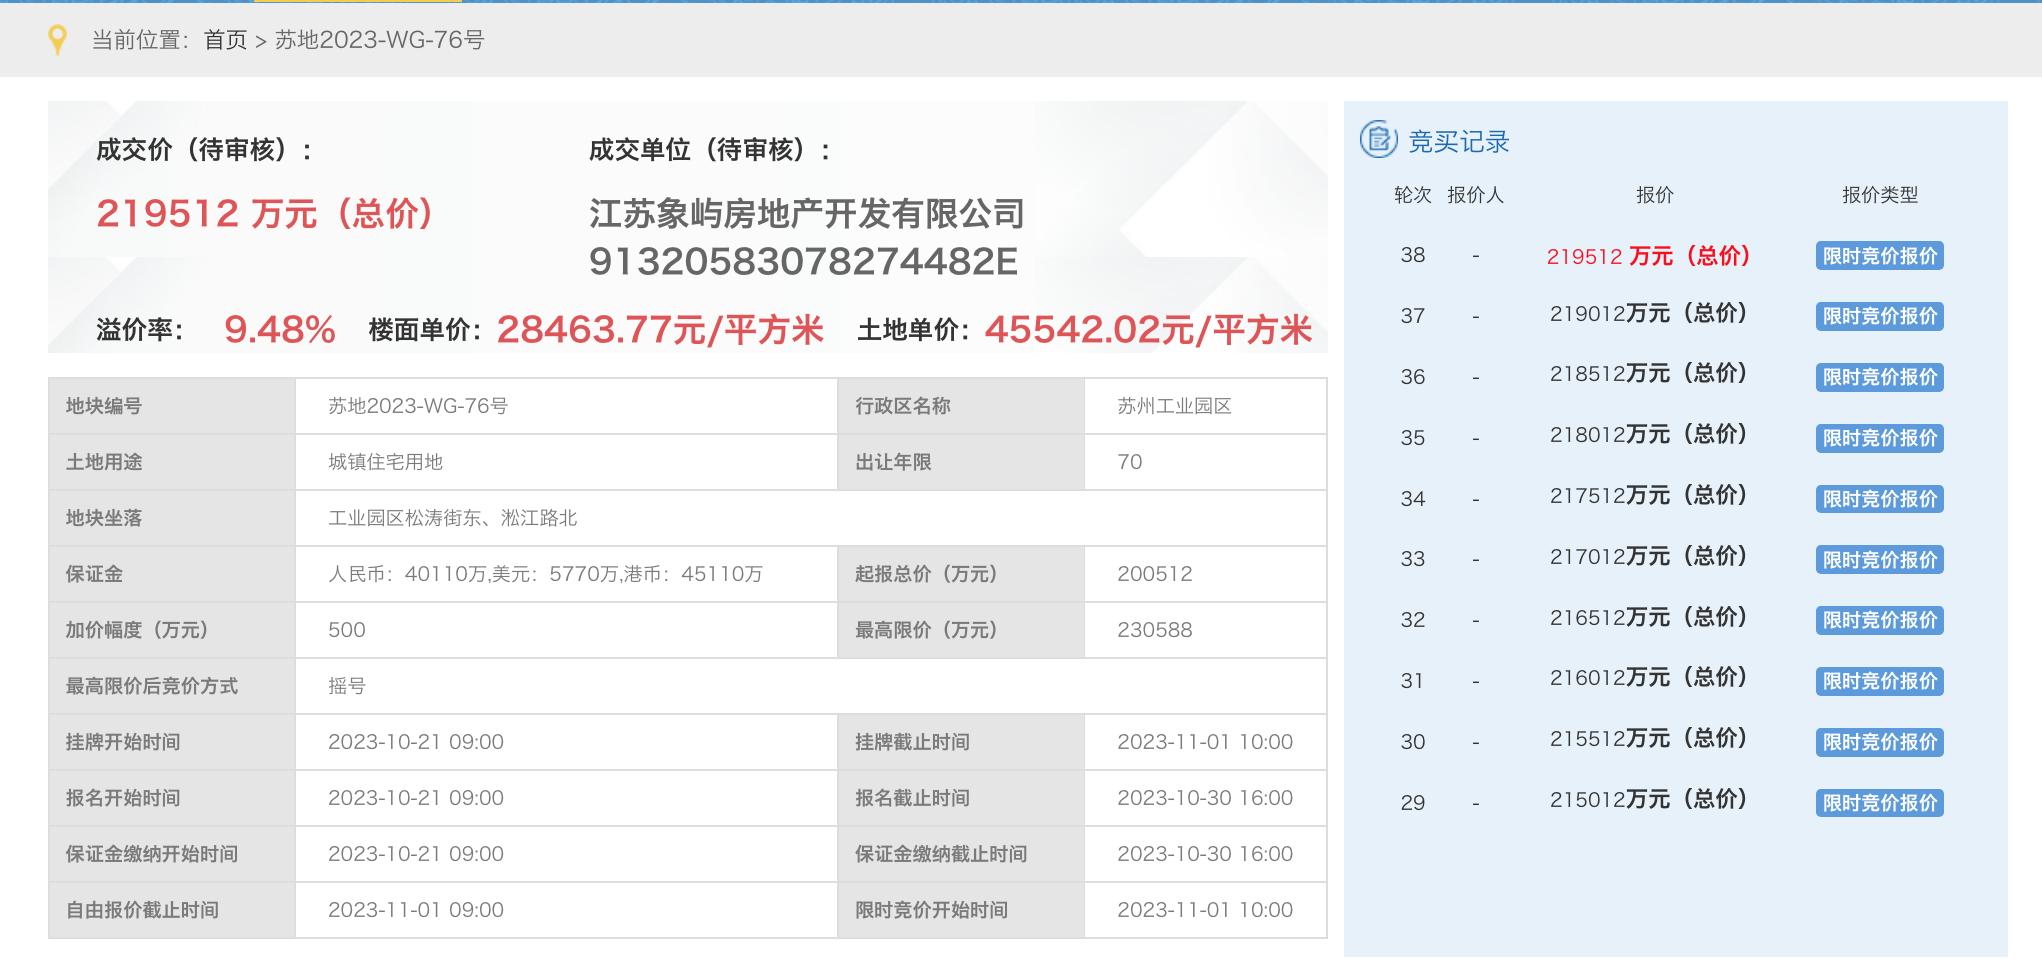
Task: Select the 竞买记录 panel heading
Action: click(1458, 141)
